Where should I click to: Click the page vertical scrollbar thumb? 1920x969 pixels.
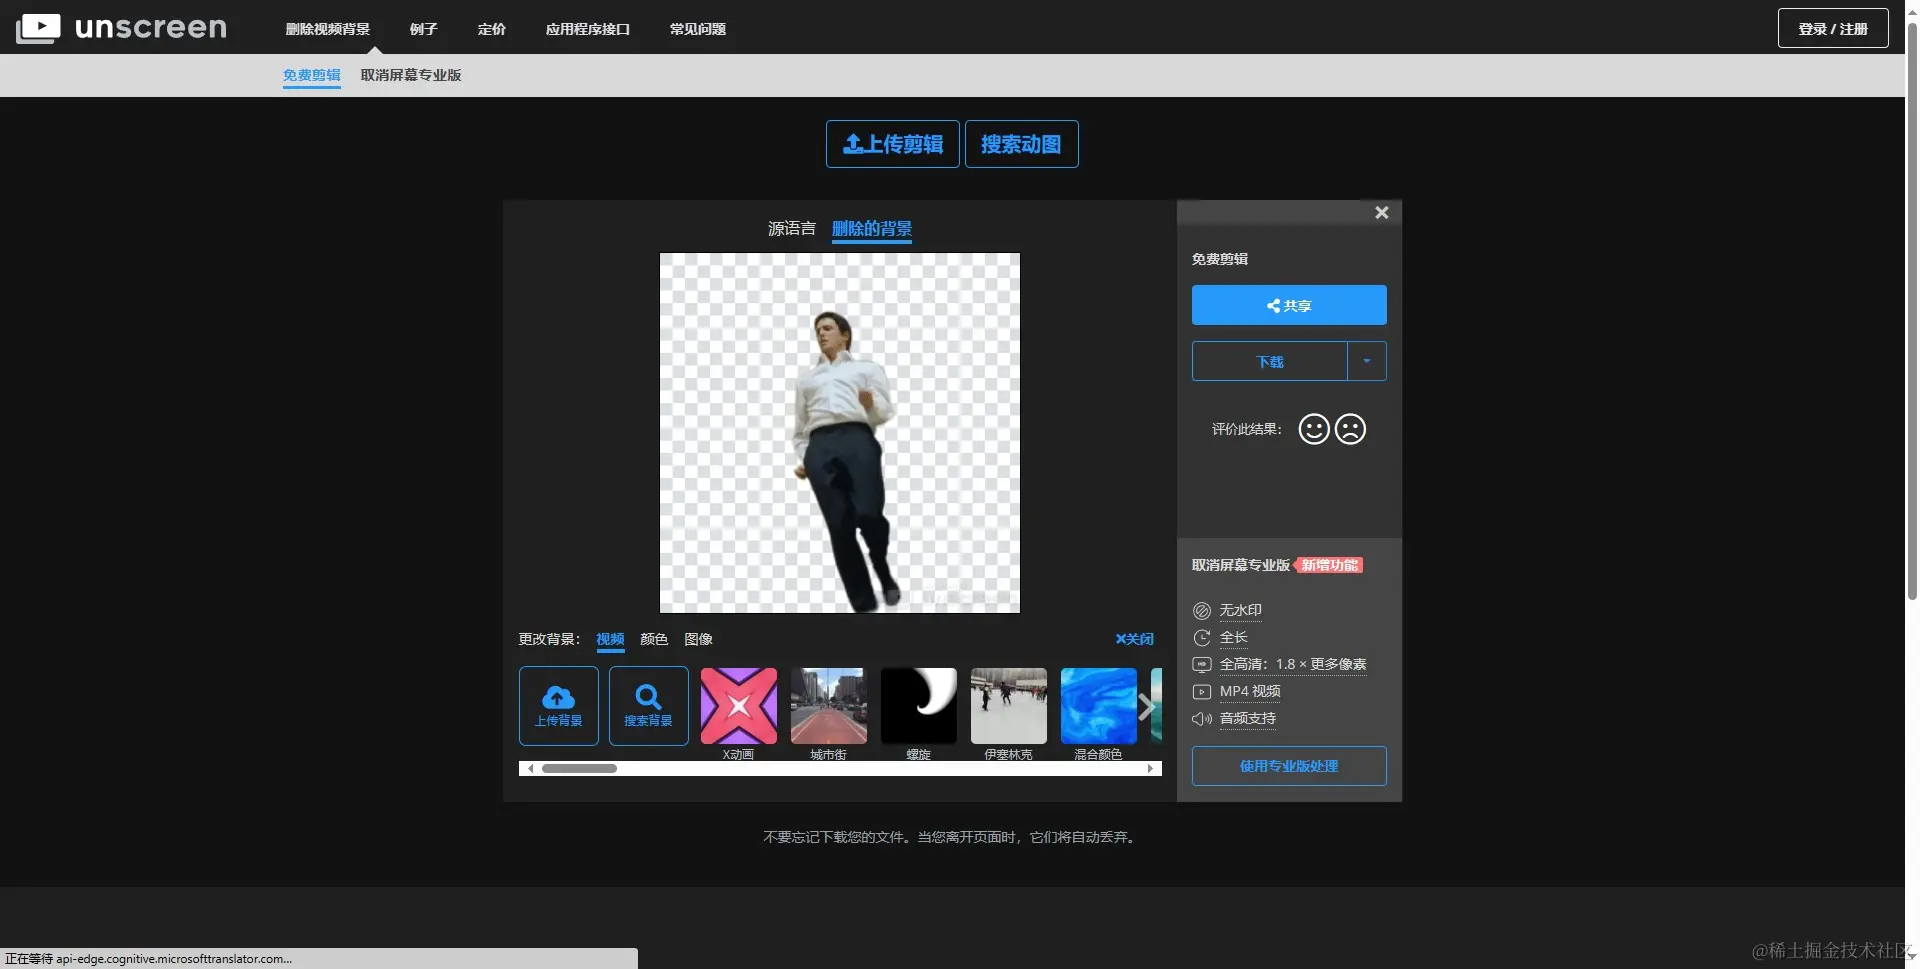(1912, 310)
